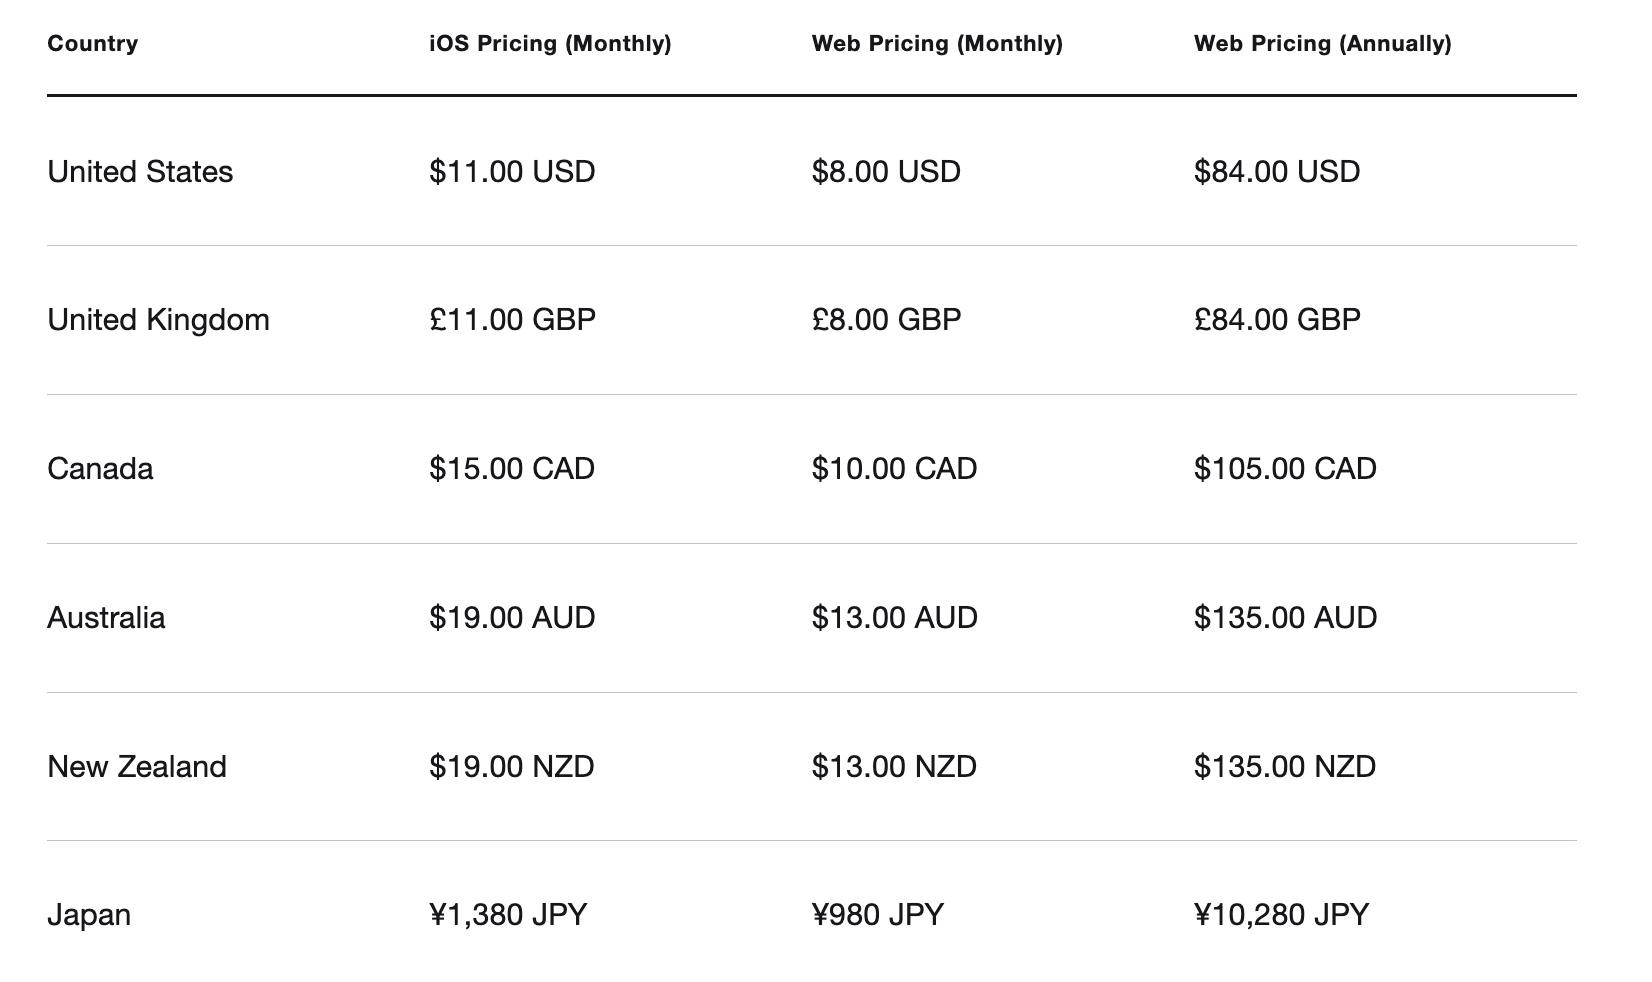The image size is (1652, 982).
Task: Select the ¥1,380 JPY iOS price
Action: click(x=508, y=915)
